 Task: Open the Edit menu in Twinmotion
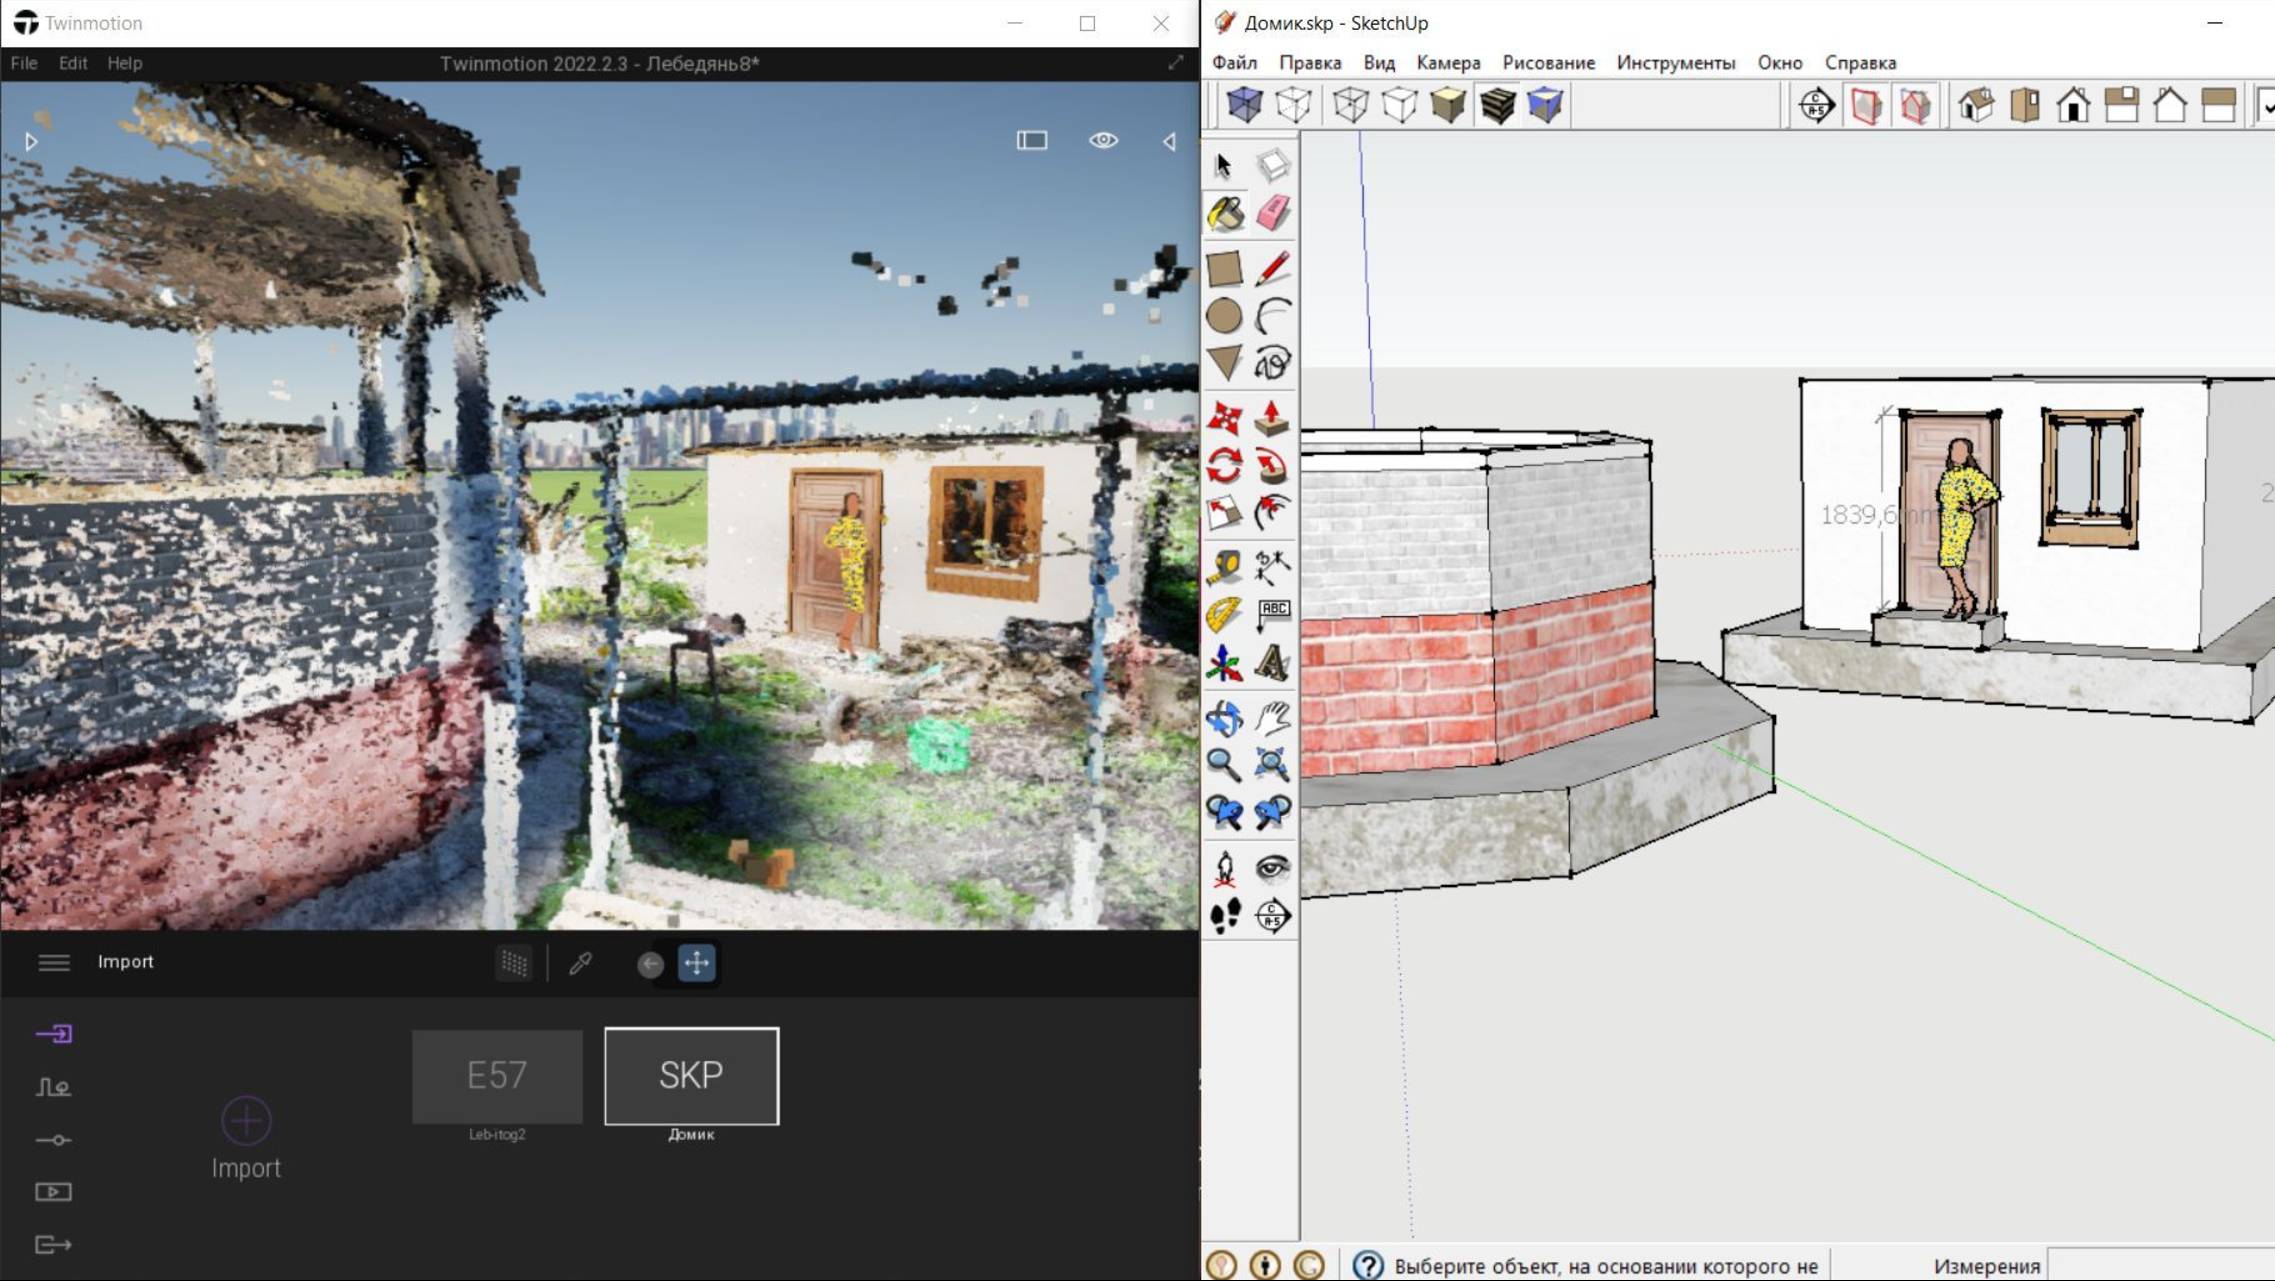[x=72, y=62]
